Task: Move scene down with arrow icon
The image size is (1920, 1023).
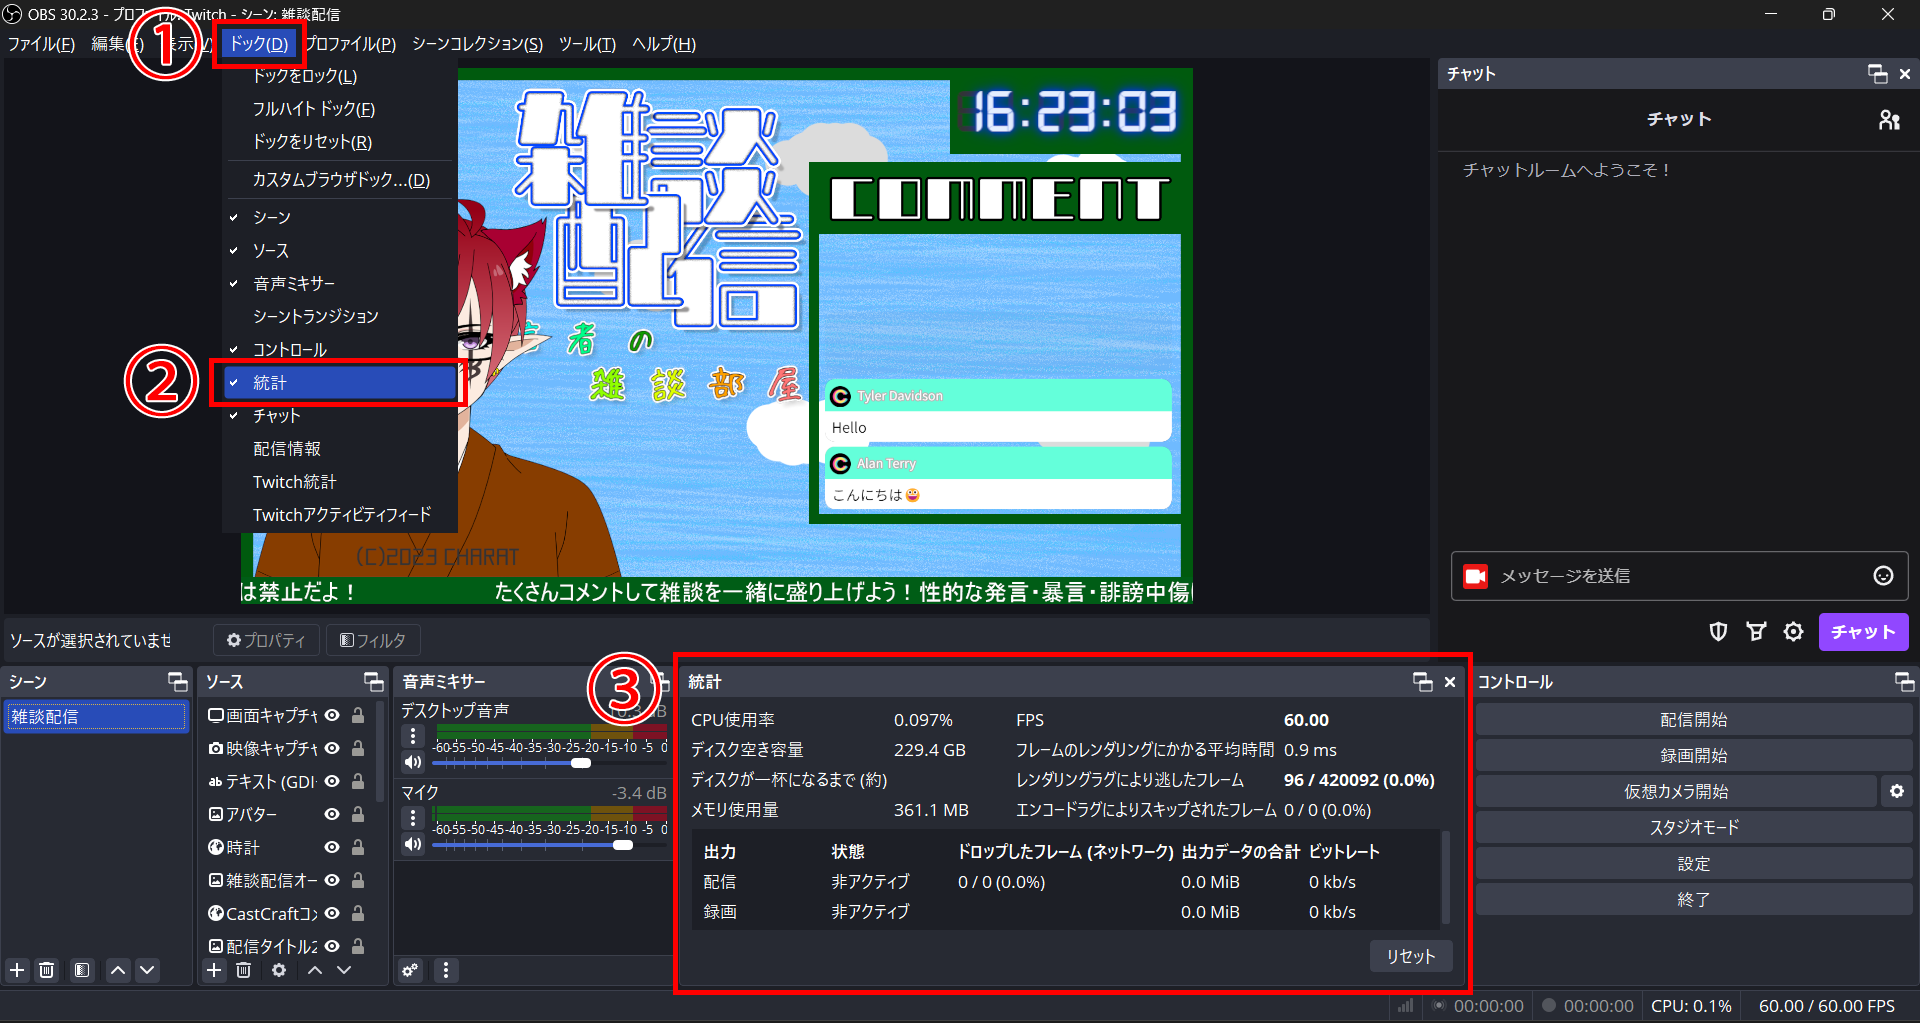Action: click(x=147, y=970)
